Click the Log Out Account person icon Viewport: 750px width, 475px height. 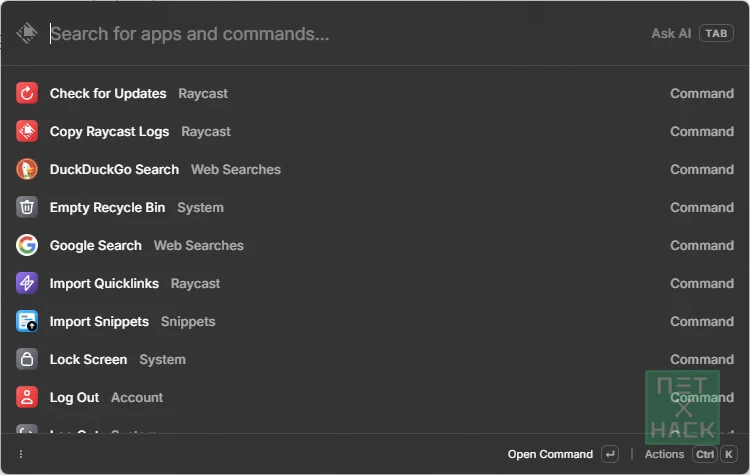[x=27, y=398]
